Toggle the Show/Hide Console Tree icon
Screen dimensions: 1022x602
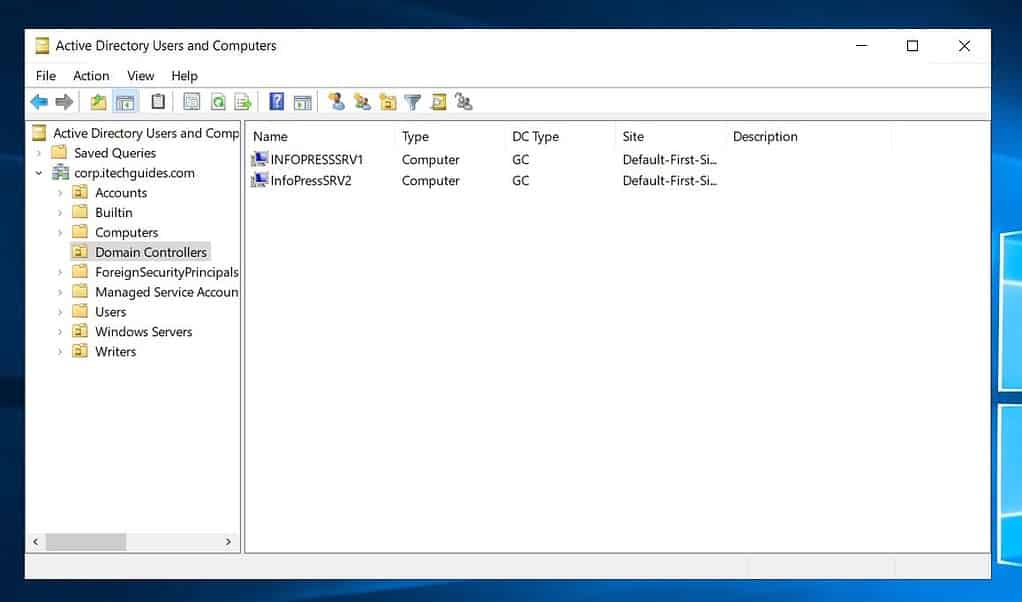tap(124, 102)
